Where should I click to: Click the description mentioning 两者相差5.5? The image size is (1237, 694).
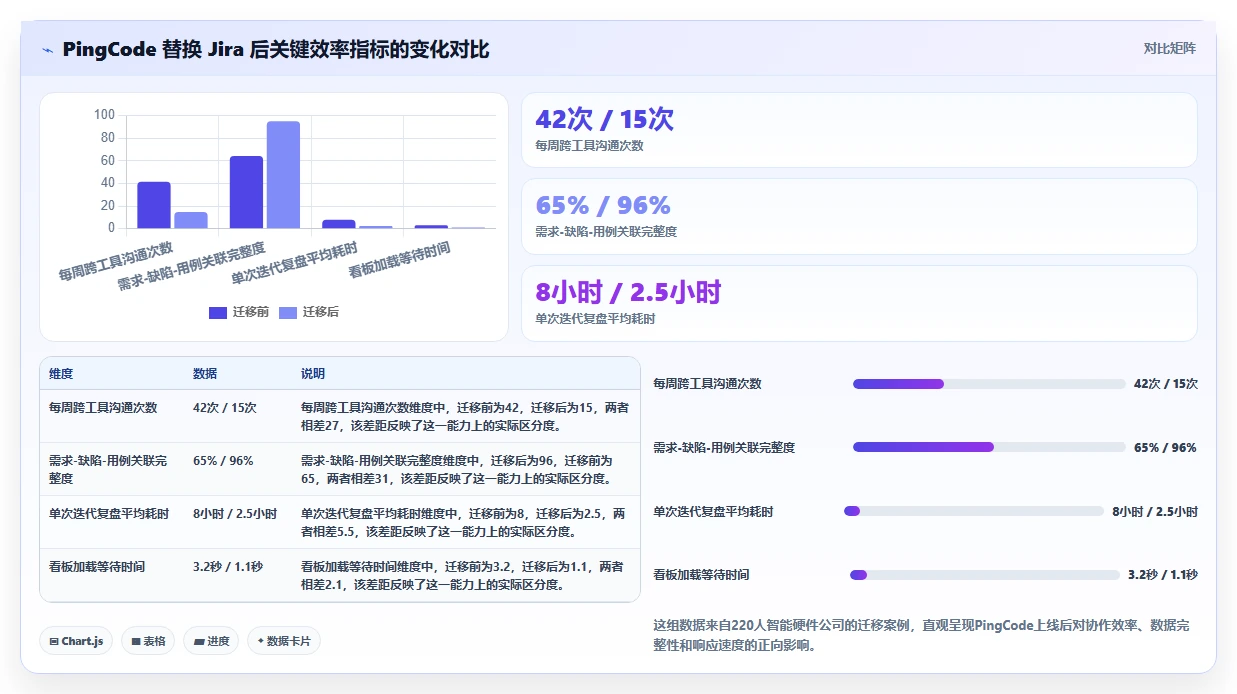pos(465,522)
